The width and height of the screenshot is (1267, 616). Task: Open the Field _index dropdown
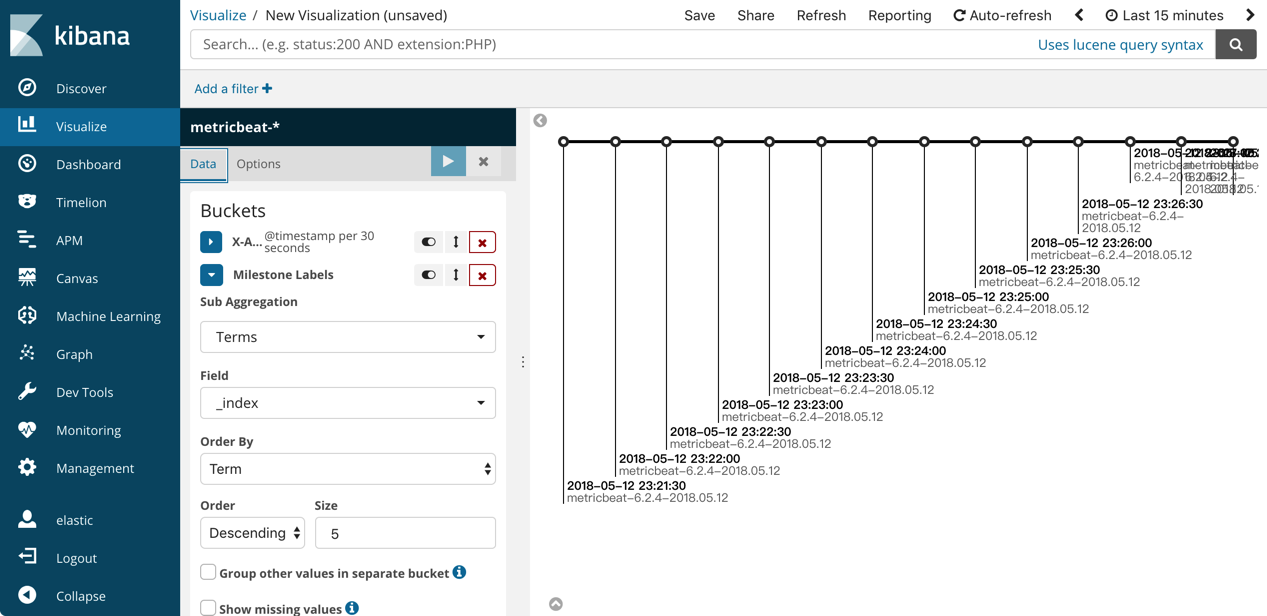(x=348, y=403)
